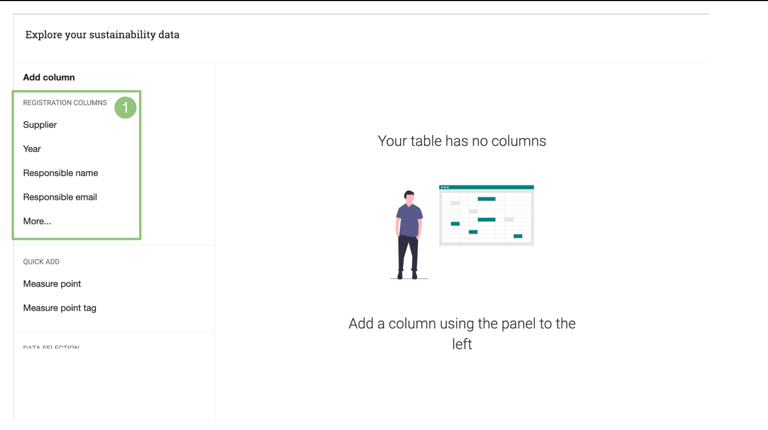Image resolution: width=768 pixels, height=430 pixels.
Task: Click the Explore your sustainability data title
Action: pos(102,35)
